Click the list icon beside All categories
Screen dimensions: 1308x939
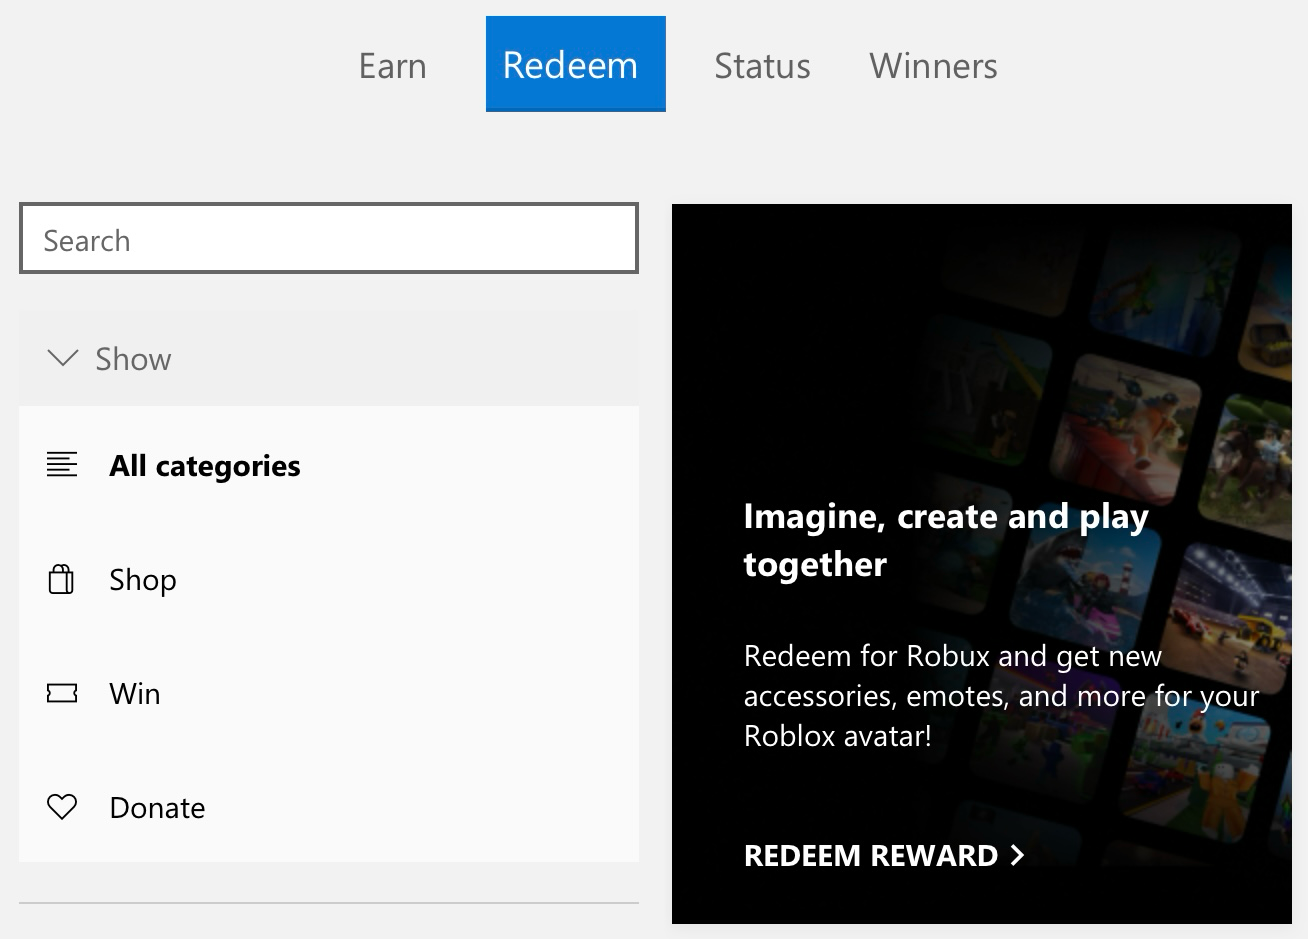coord(62,464)
